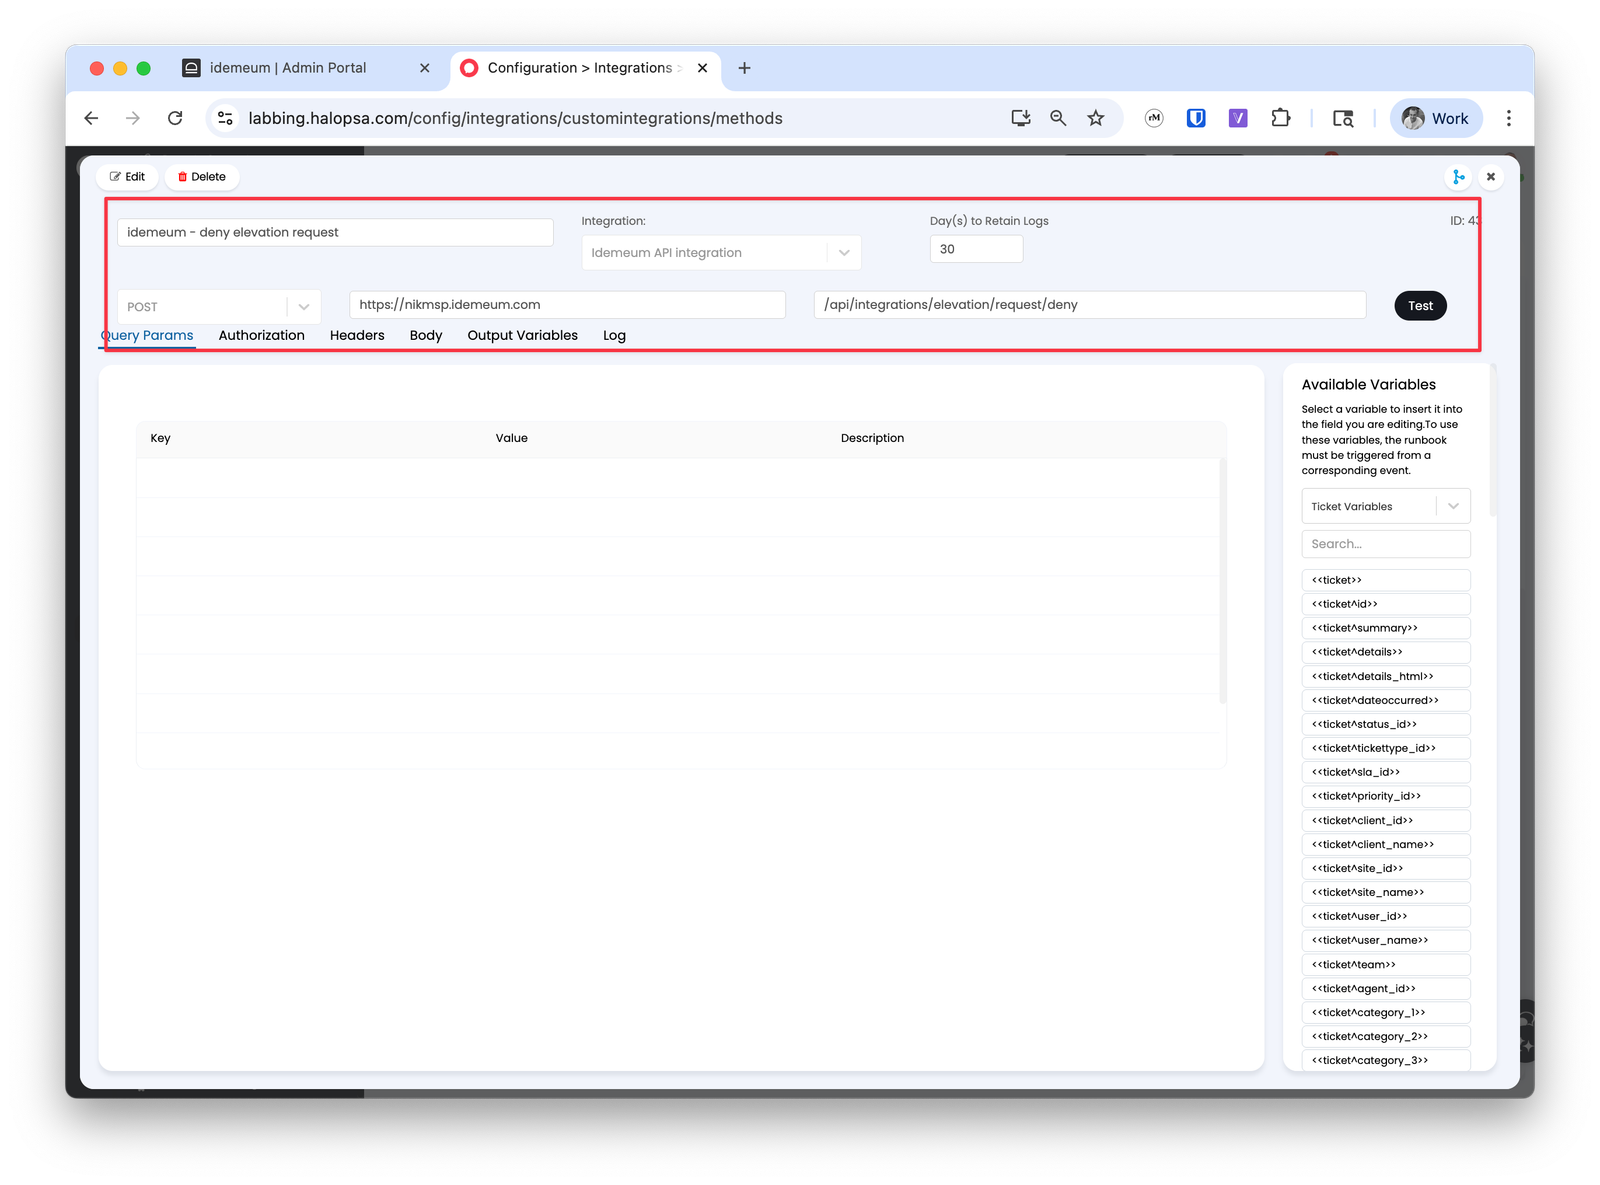Open the Chrome three-dot menu

tap(1509, 118)
